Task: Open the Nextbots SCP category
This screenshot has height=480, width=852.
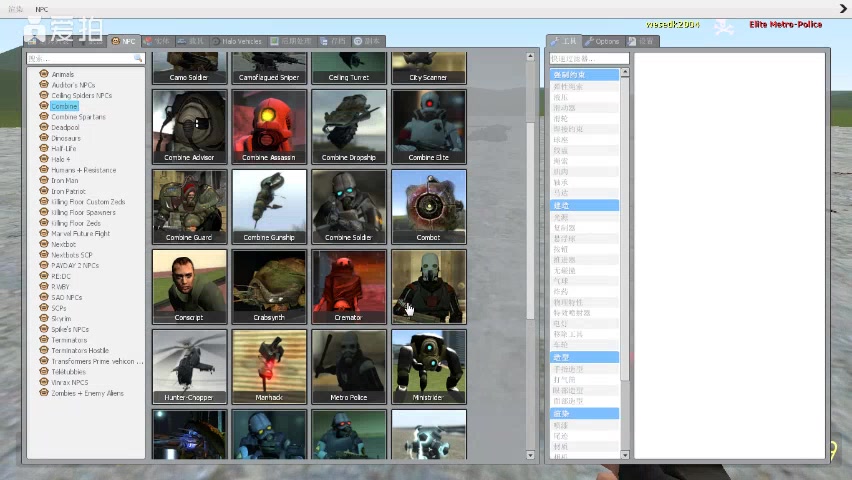Action: [x=71, y=255]
